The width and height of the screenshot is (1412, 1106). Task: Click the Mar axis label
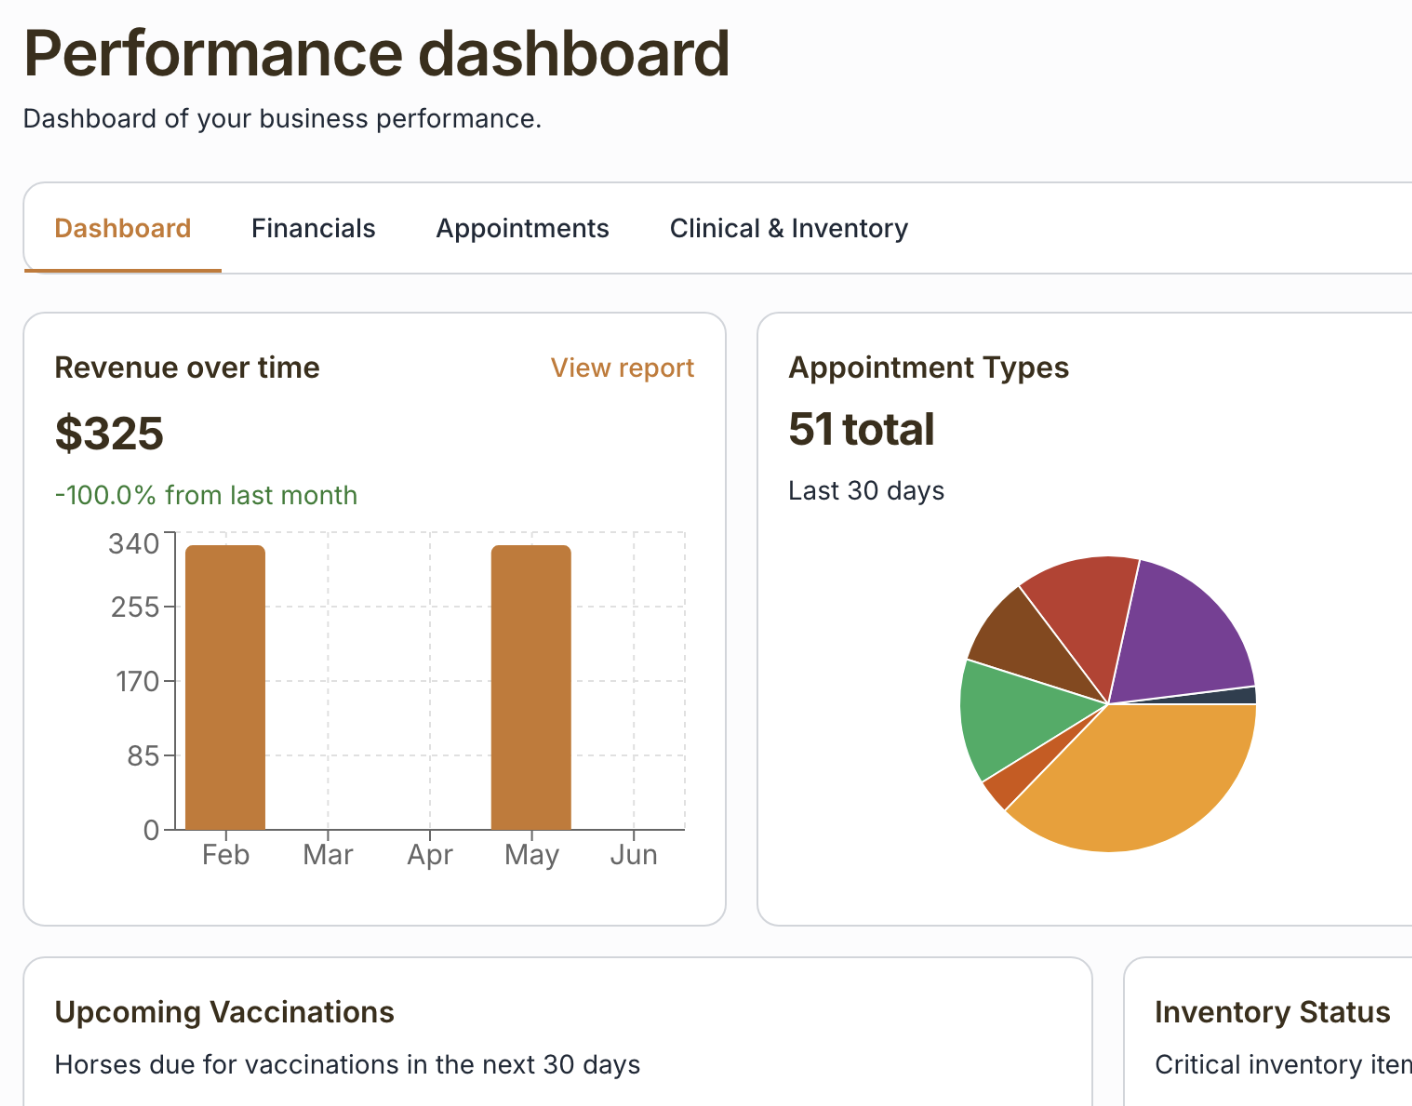pyautogui.click(x=328, y=855)
